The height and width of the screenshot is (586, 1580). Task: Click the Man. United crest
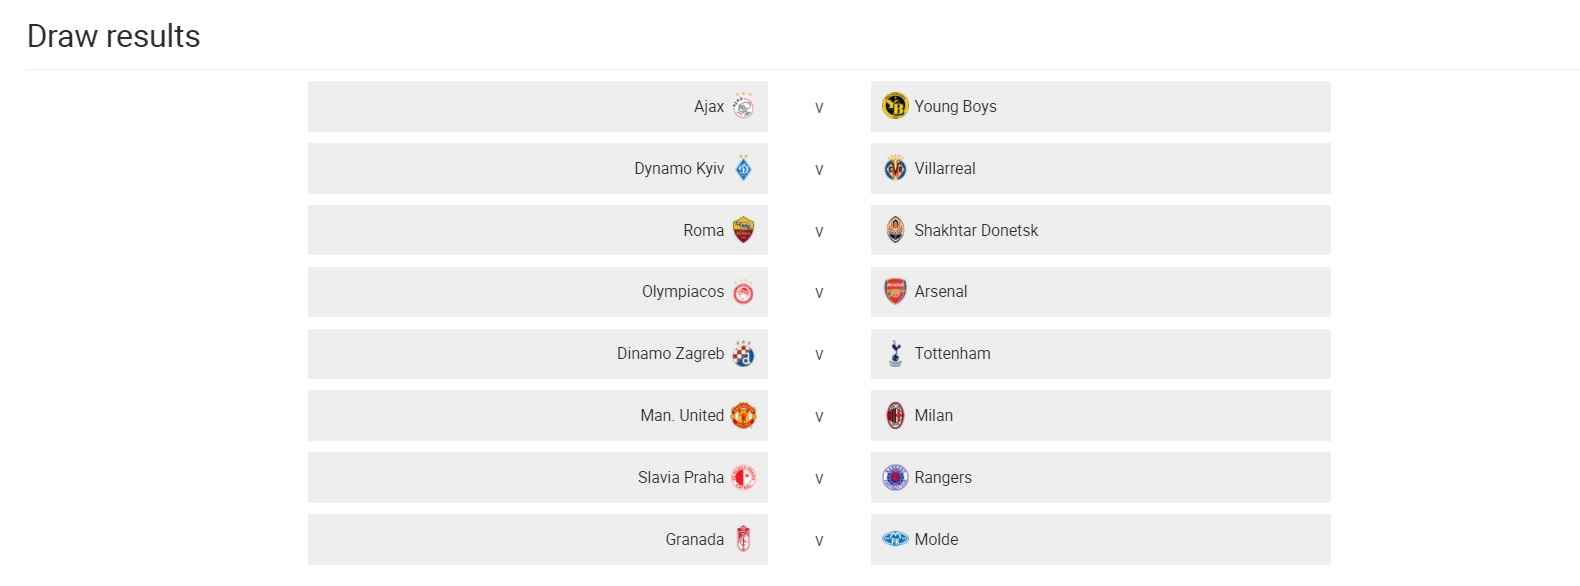pyautogui.click(x=743, y=415)
